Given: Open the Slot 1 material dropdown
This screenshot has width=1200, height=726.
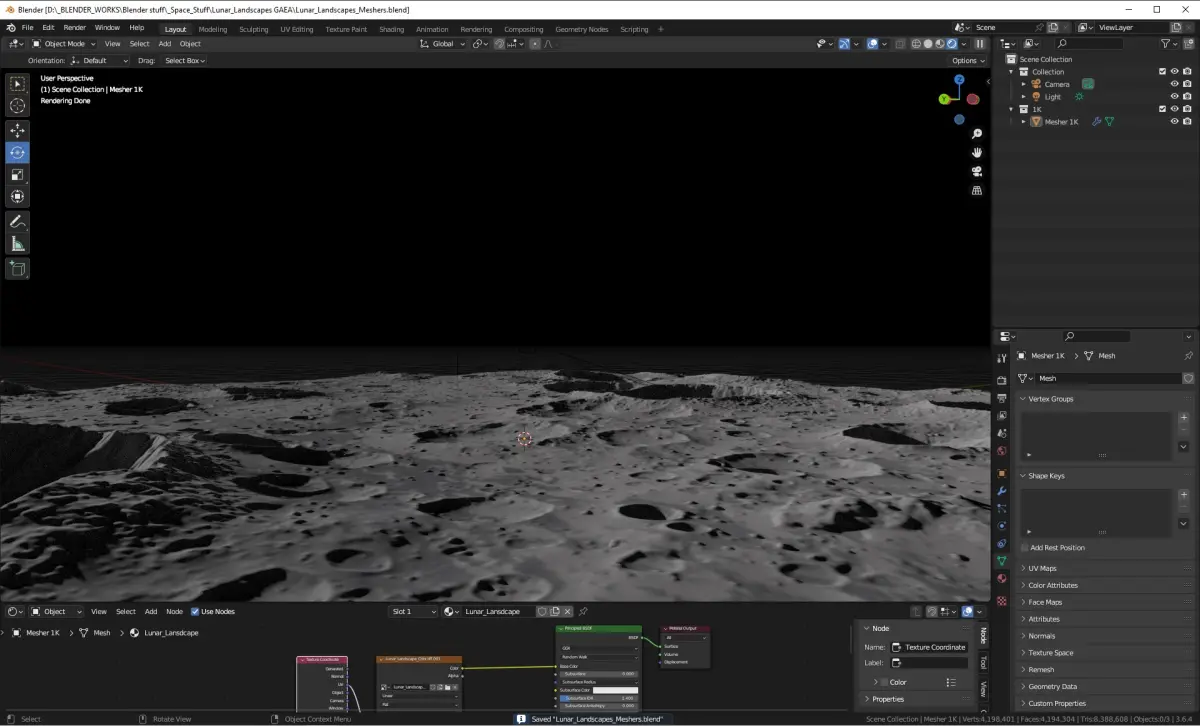Looking at the screenshot, I should coord(414,611).
